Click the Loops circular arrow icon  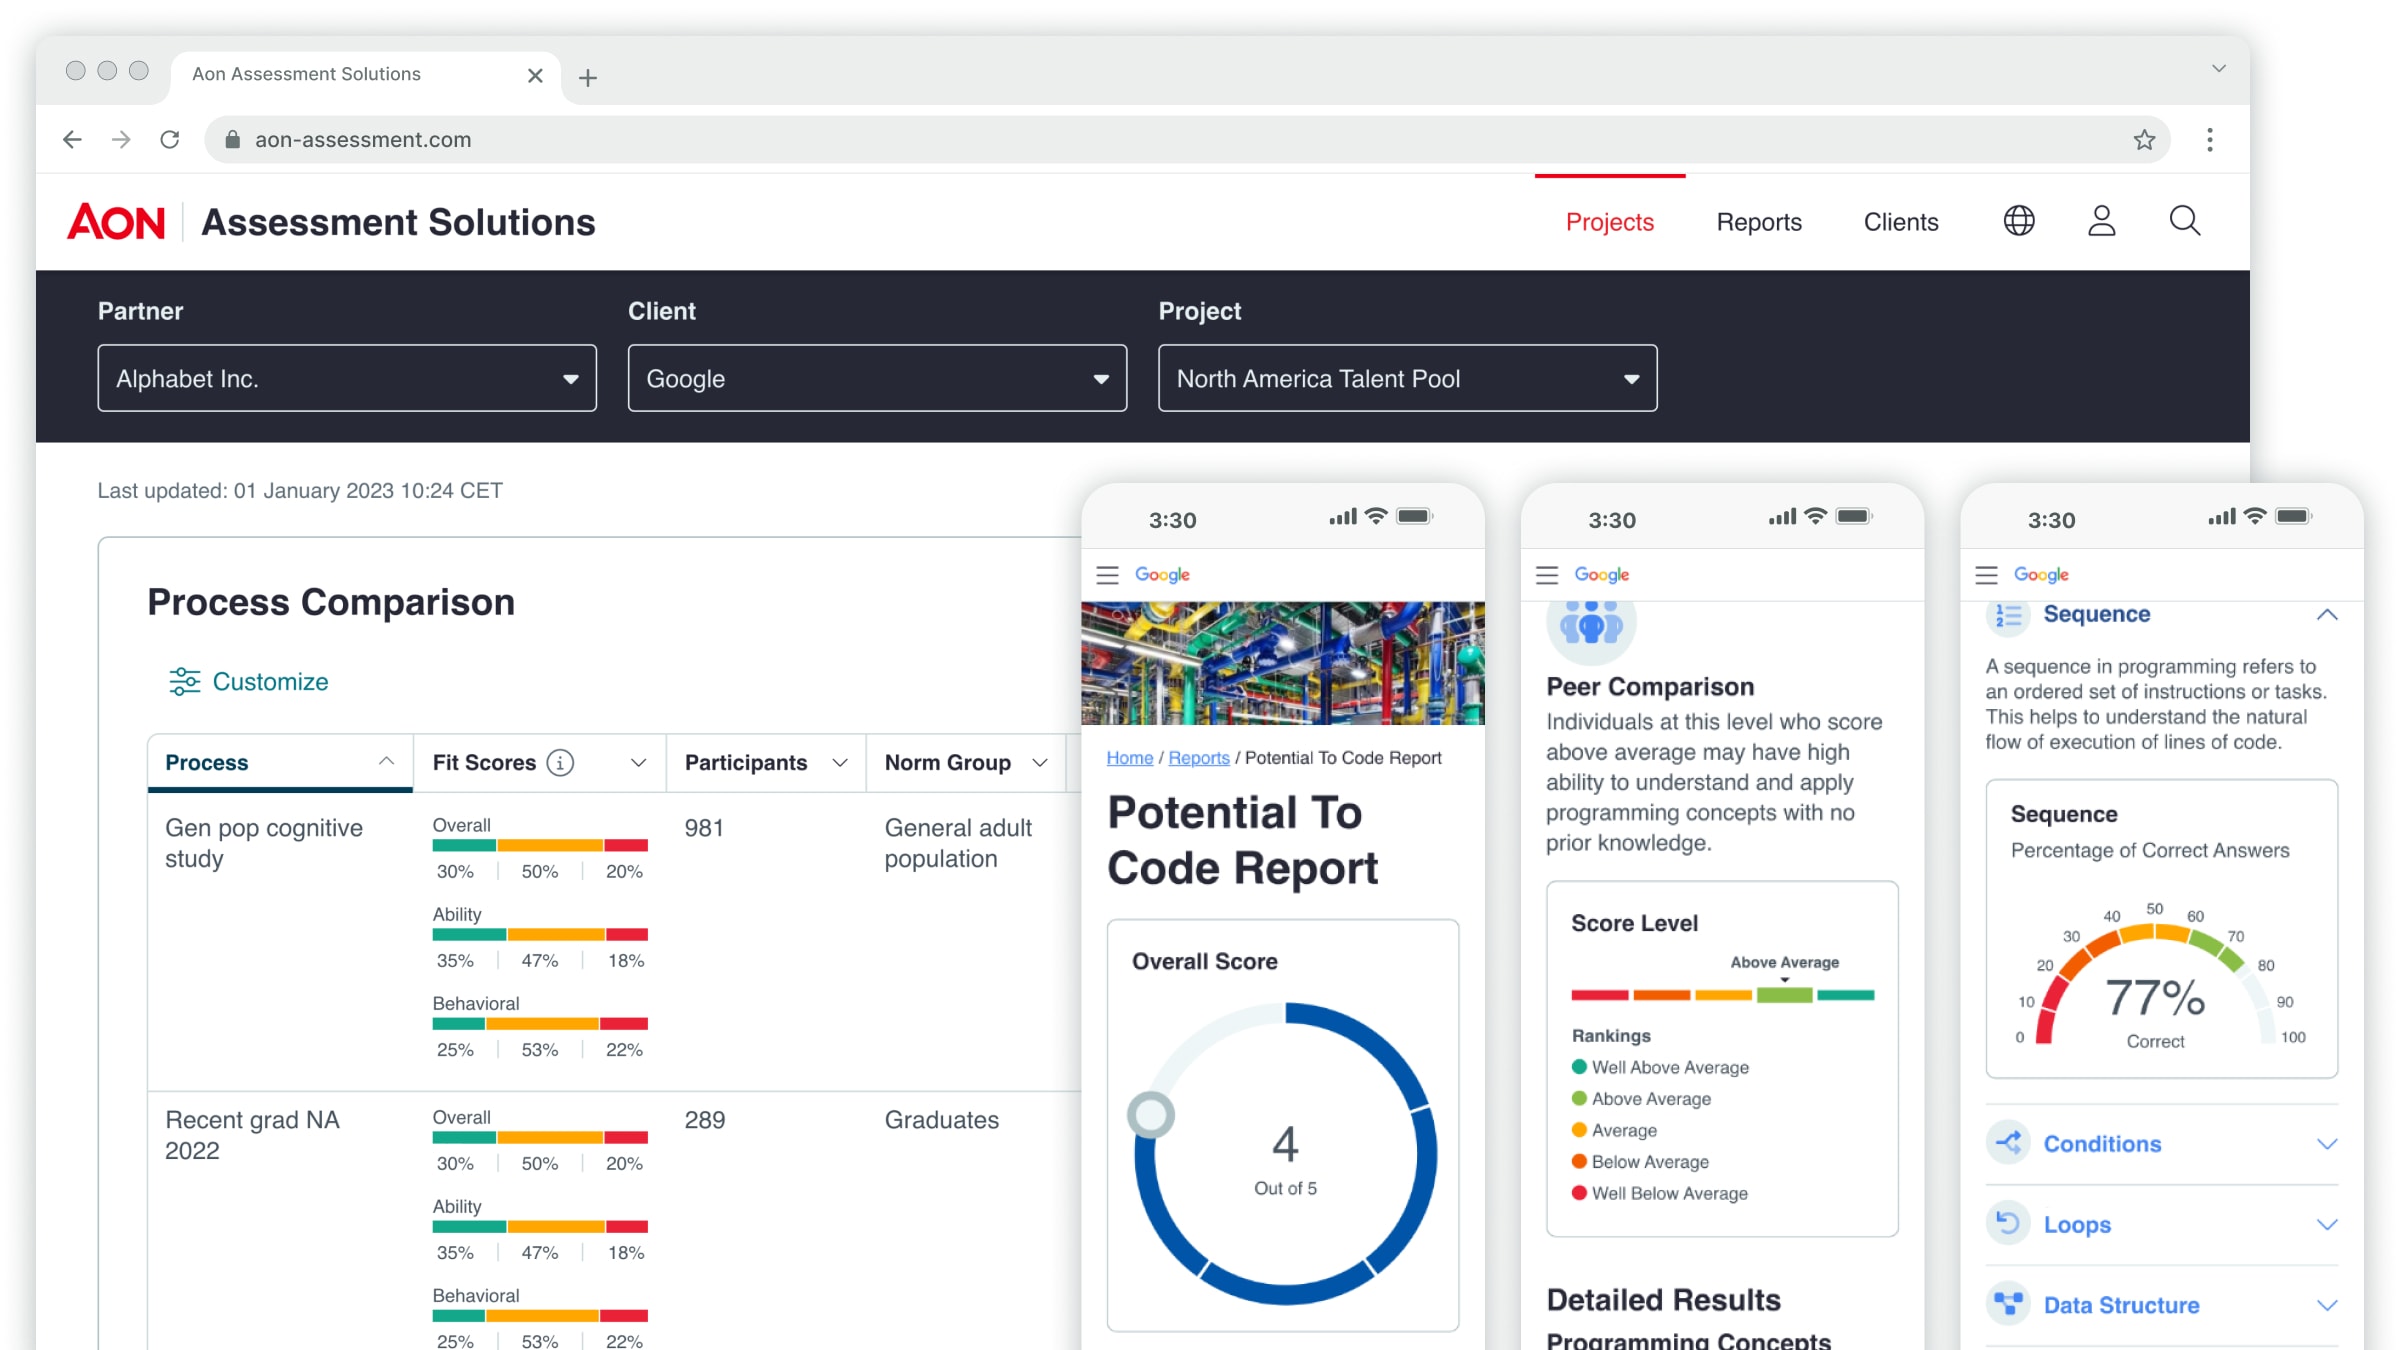pos(2008,1223)
